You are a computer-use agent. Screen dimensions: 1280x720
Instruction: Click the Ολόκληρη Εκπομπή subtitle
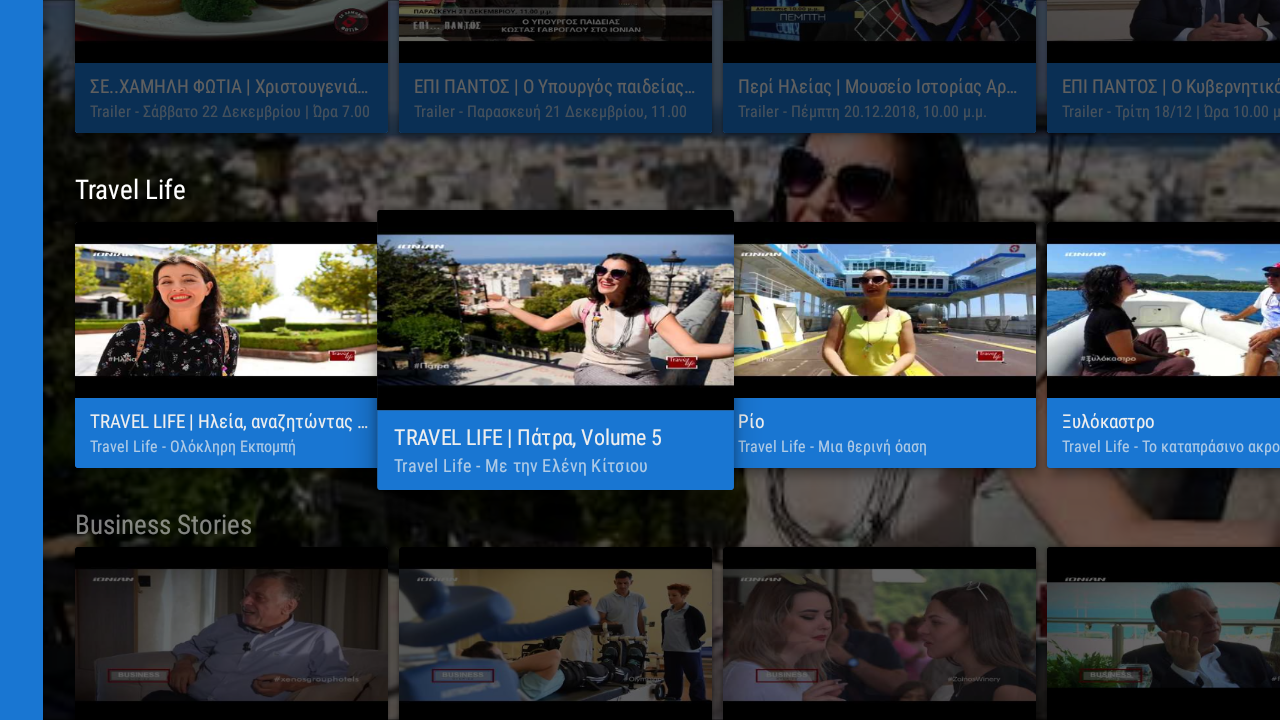pyautogui.click(x=193, y=446)
